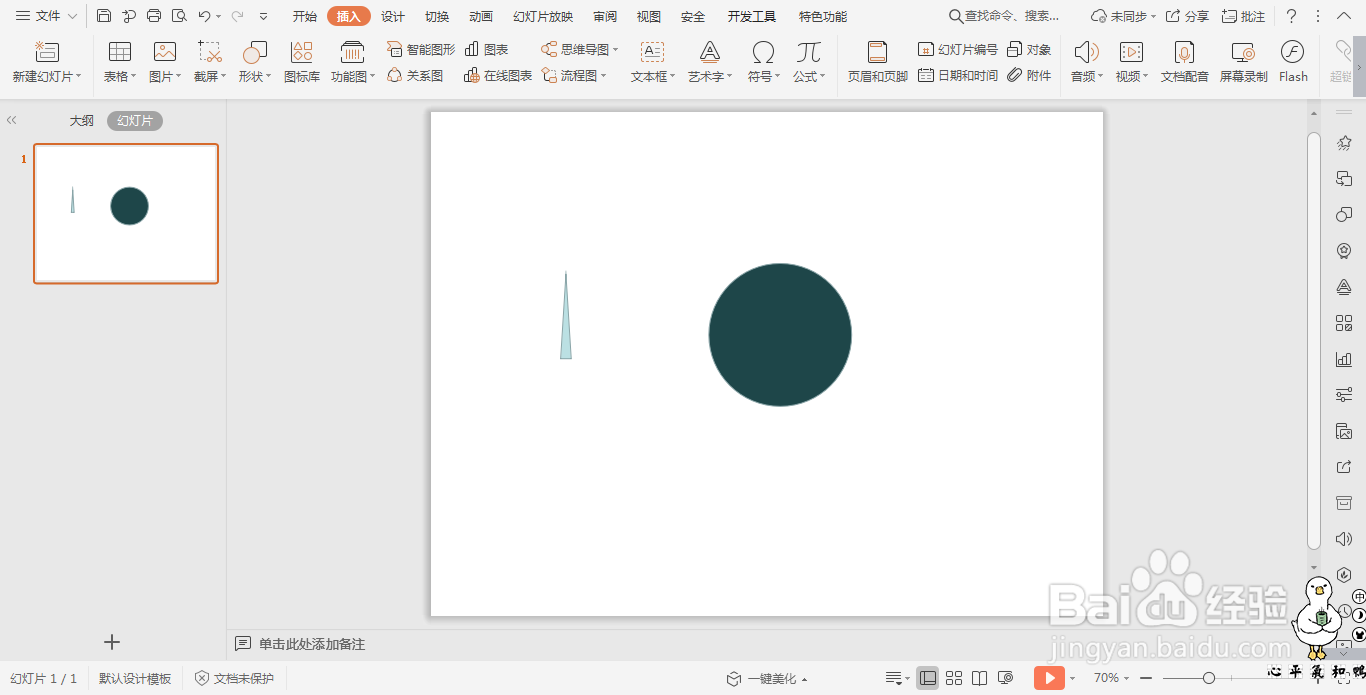Screen dimensions: 1366x695
Task: Click the 文档配音 document dubbing icon
Action: [x=1184, y=52]
